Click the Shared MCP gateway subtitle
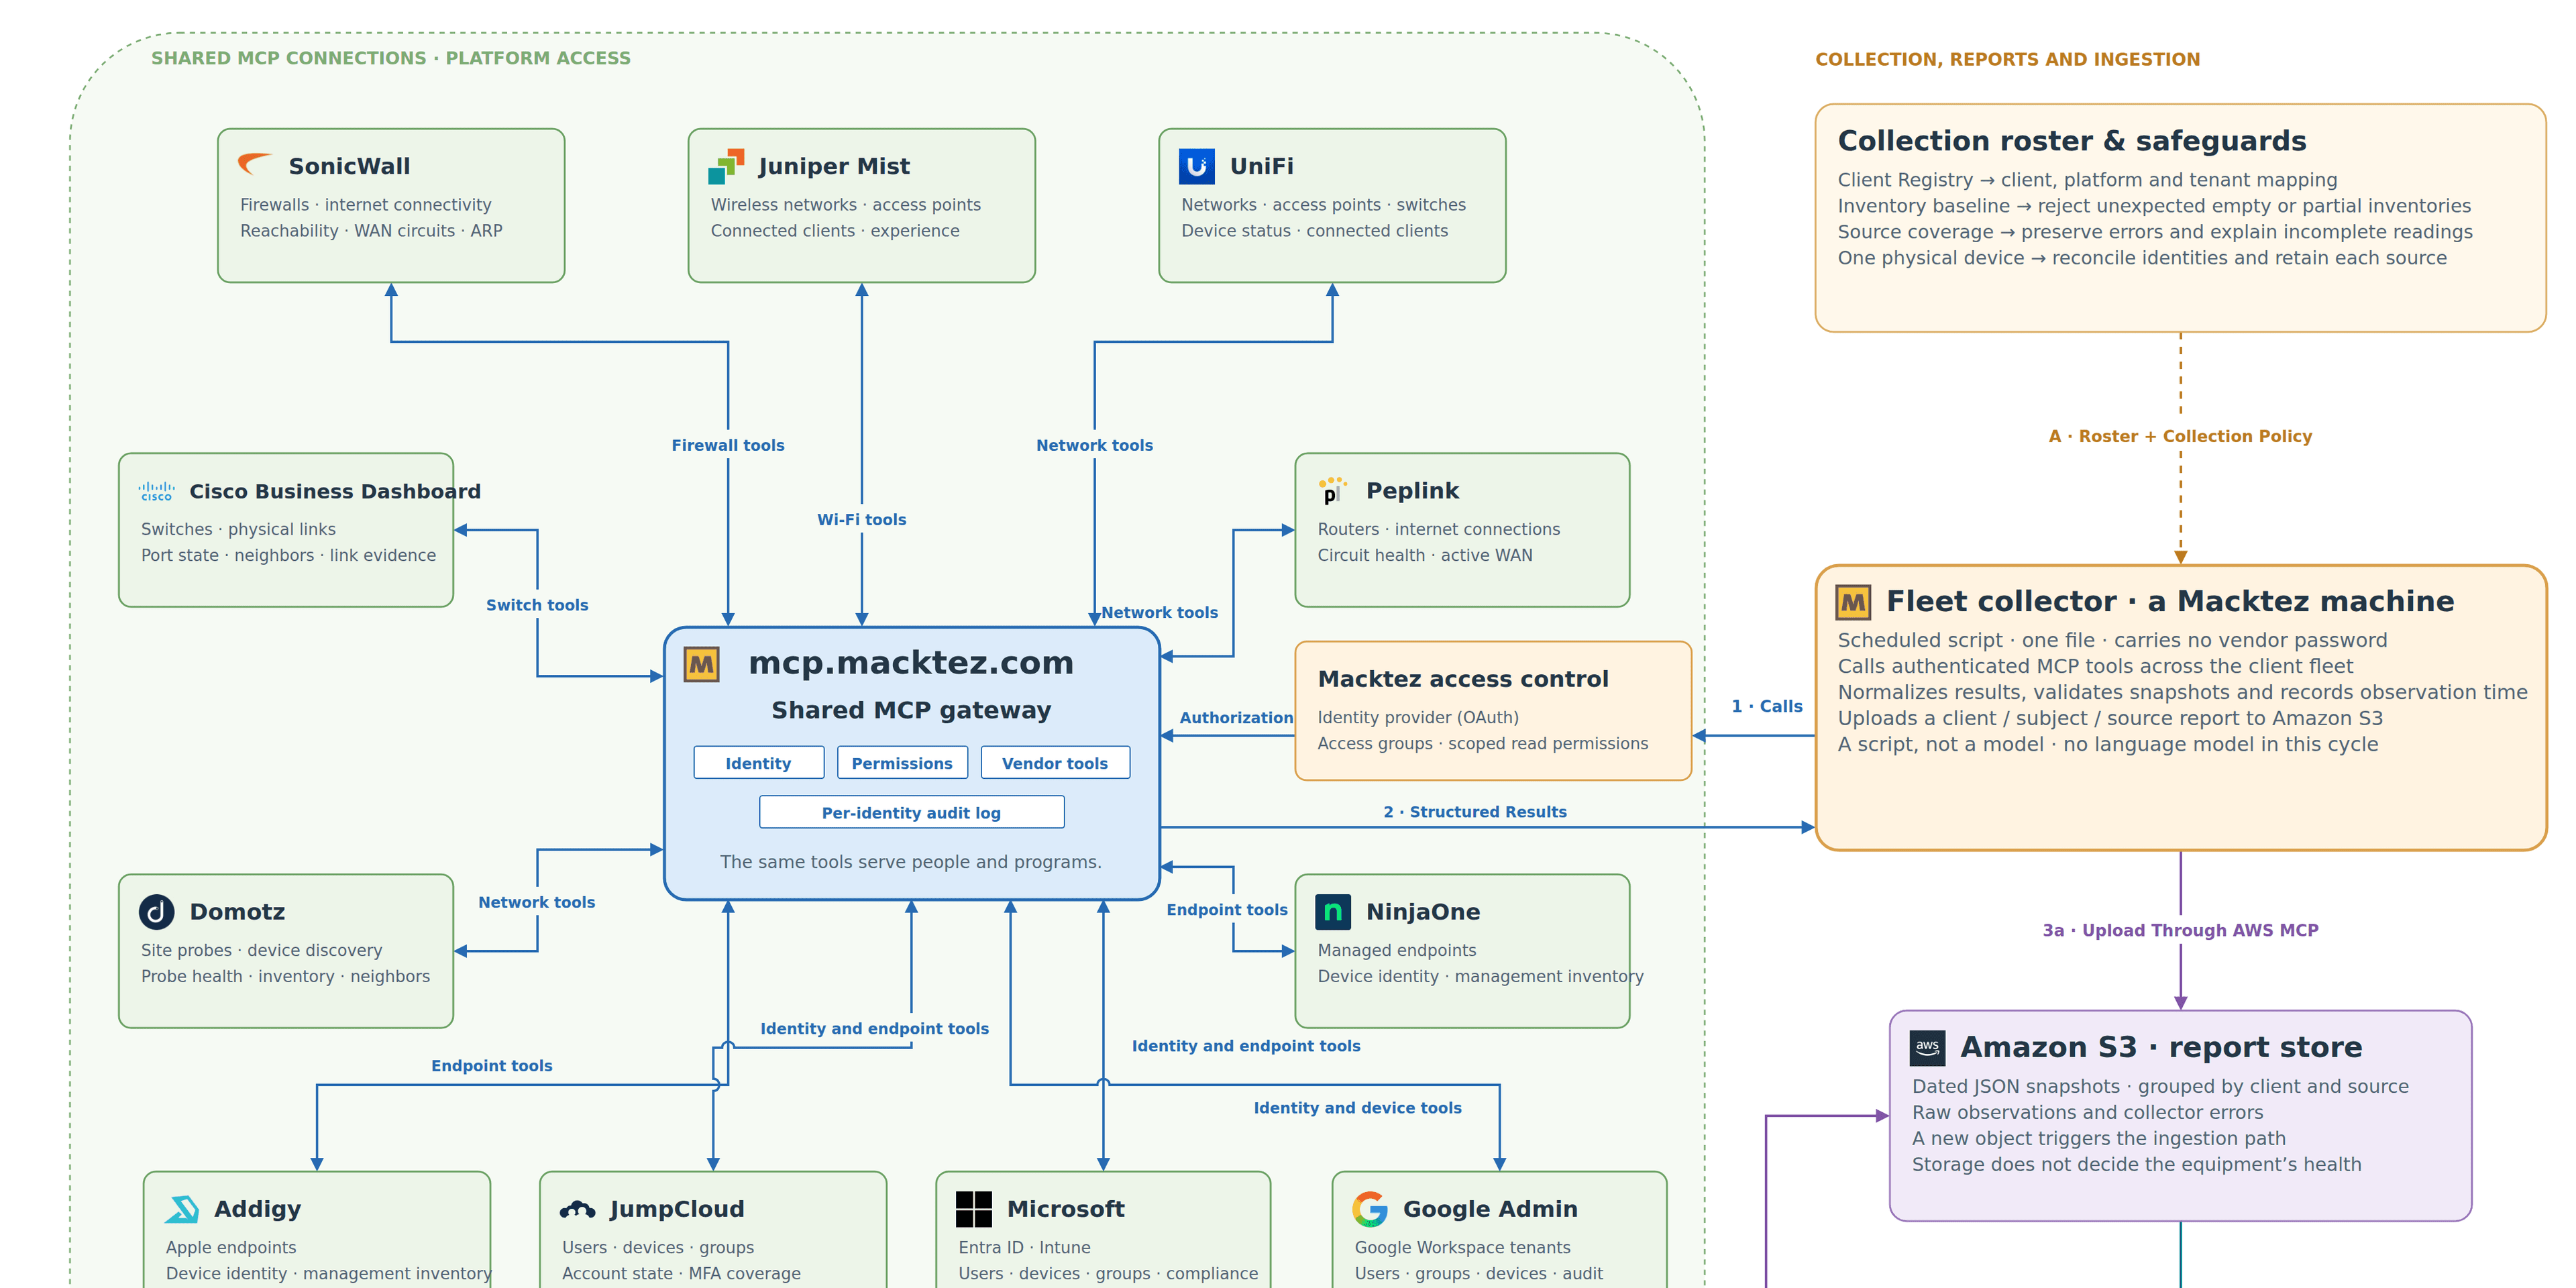The height and width of the screenshot is (1288, 2576). [x=911, y=710]
